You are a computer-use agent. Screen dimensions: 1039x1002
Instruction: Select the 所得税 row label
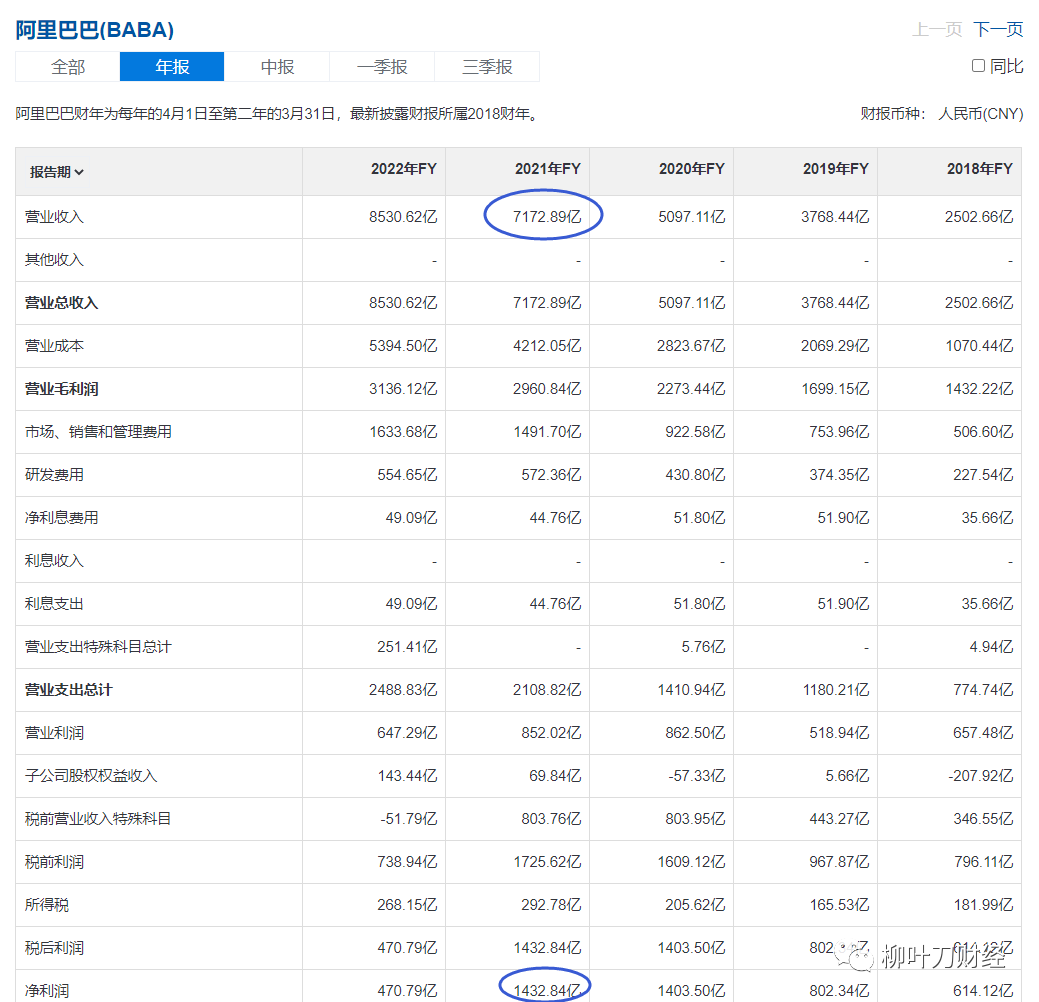point(47,905)
